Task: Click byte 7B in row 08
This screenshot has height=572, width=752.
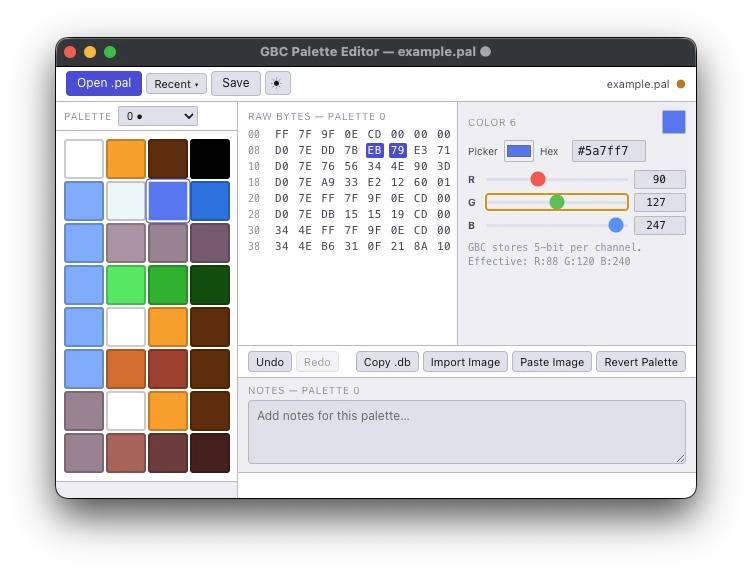Action: (351, 150)
